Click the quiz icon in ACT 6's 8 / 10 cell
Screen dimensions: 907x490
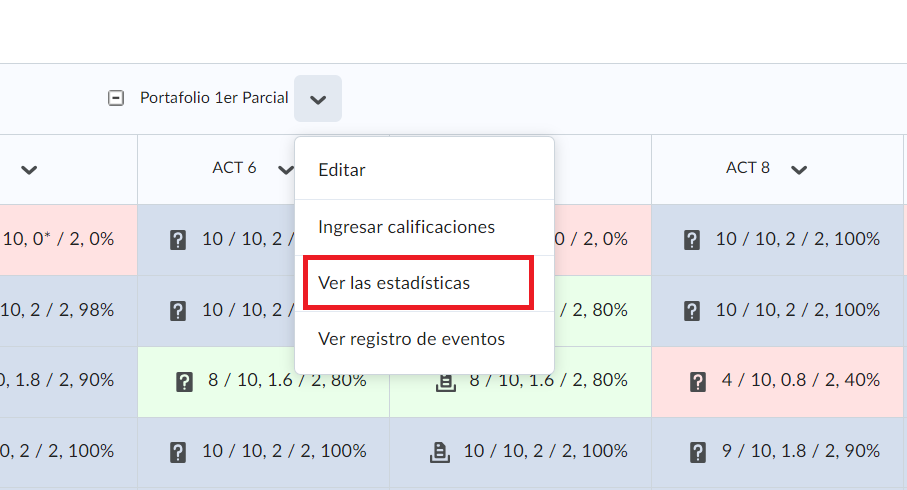click(x=184, y=381)
